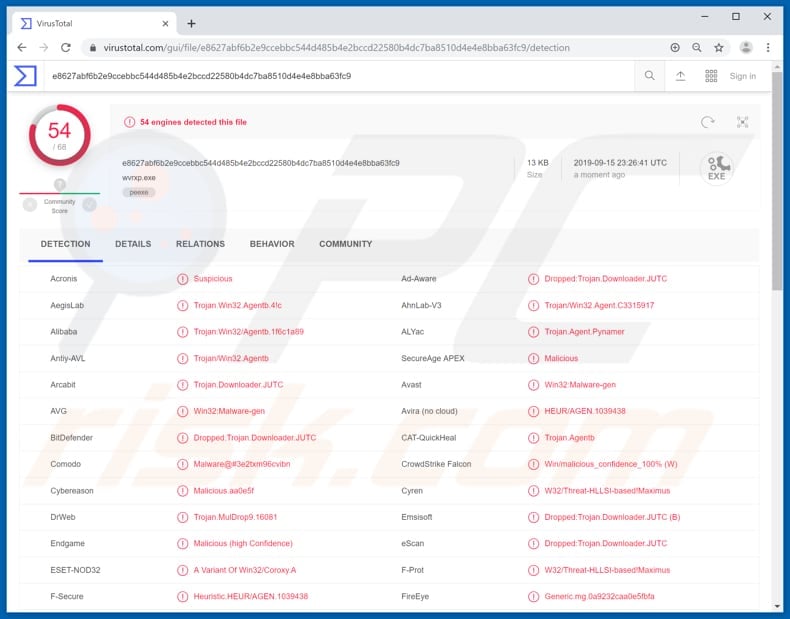Switch to the BEHAVIOR tab
Screen dimensions: 790x619
click(x=272, y=244)
